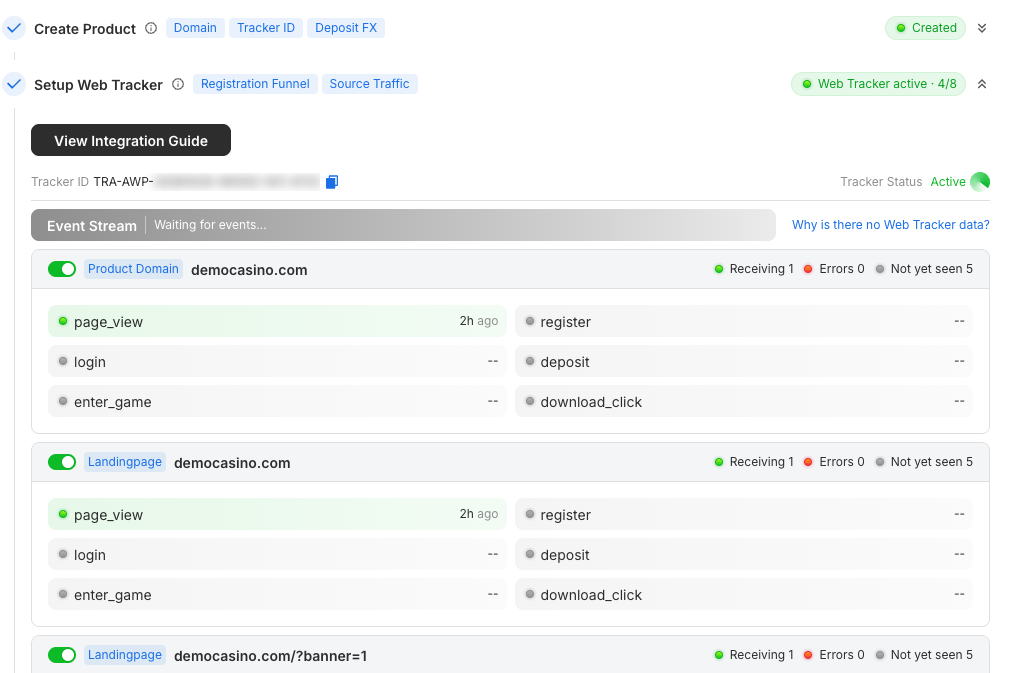Screen dimensions: 1011x673
Task: Click Not yet seen 5 in Product Domain header
Action: click(x=924, y=269)
